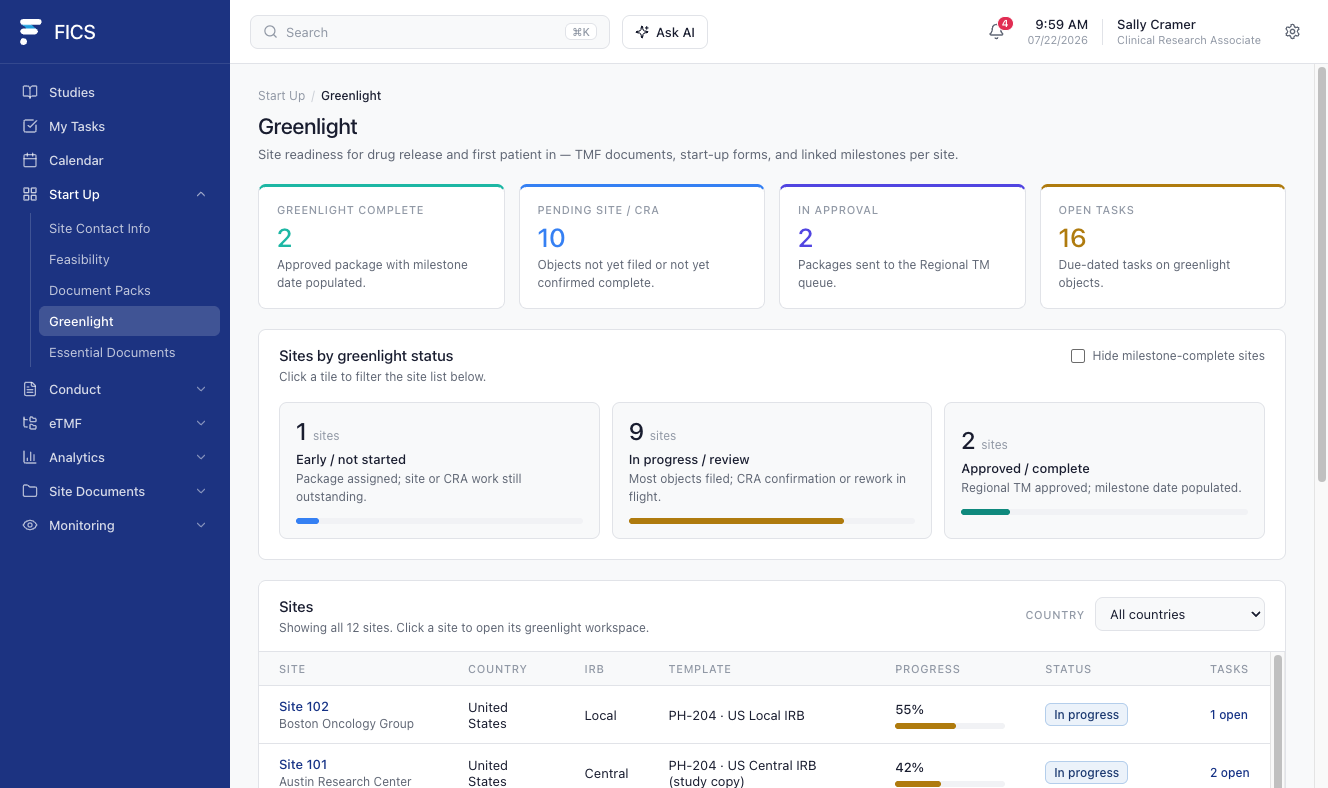Expand the Site Documents section chevron
Image resolution: width=1328 pixels, height=788 pixels.
click(201, 491)
